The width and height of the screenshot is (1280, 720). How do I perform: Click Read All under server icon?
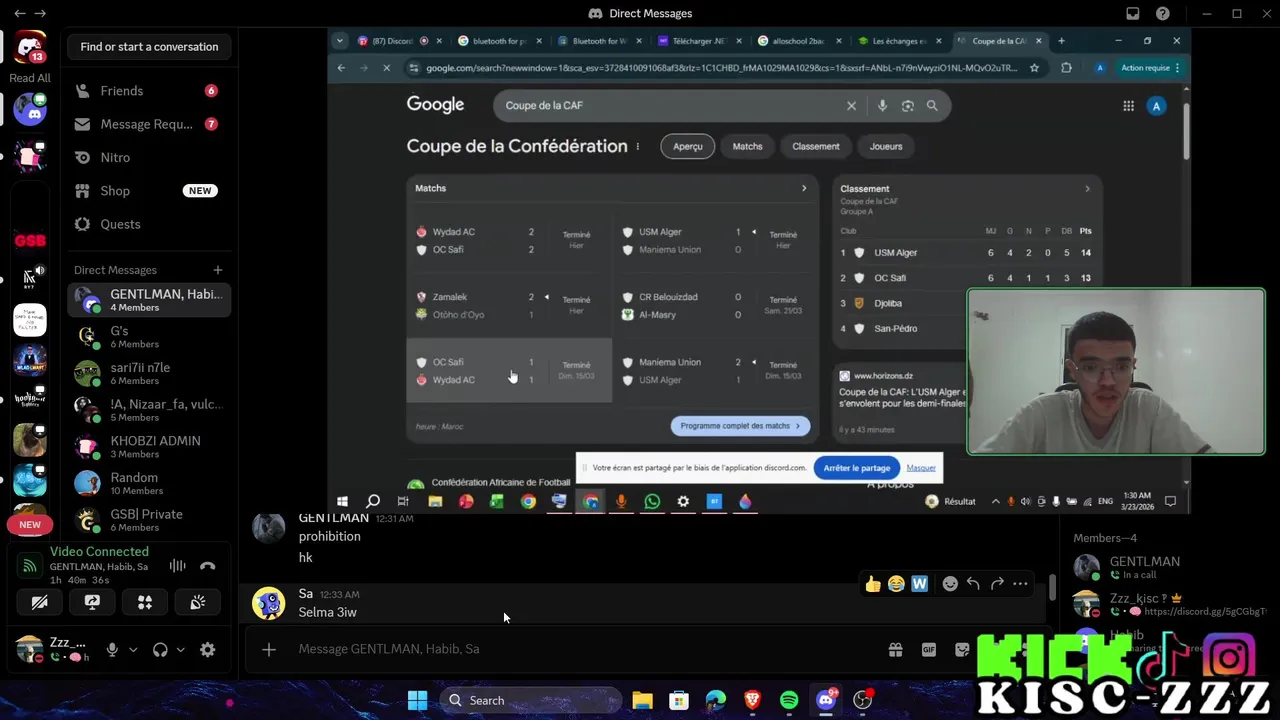pos(30,78)
